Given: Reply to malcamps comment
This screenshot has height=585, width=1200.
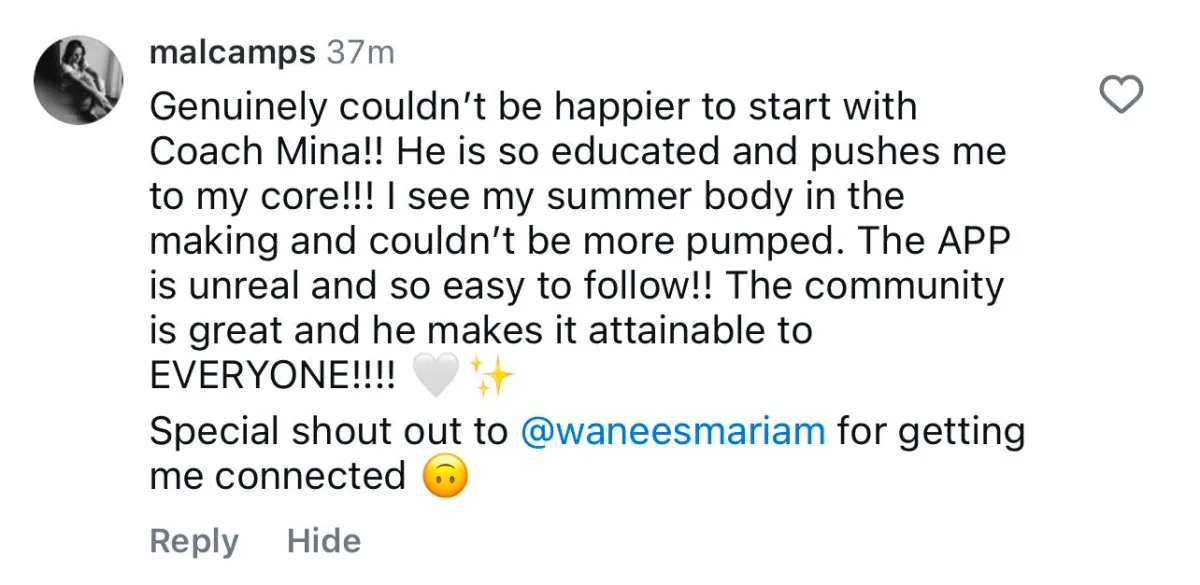Looking at the screenshot, I should (x=194, y=541).
